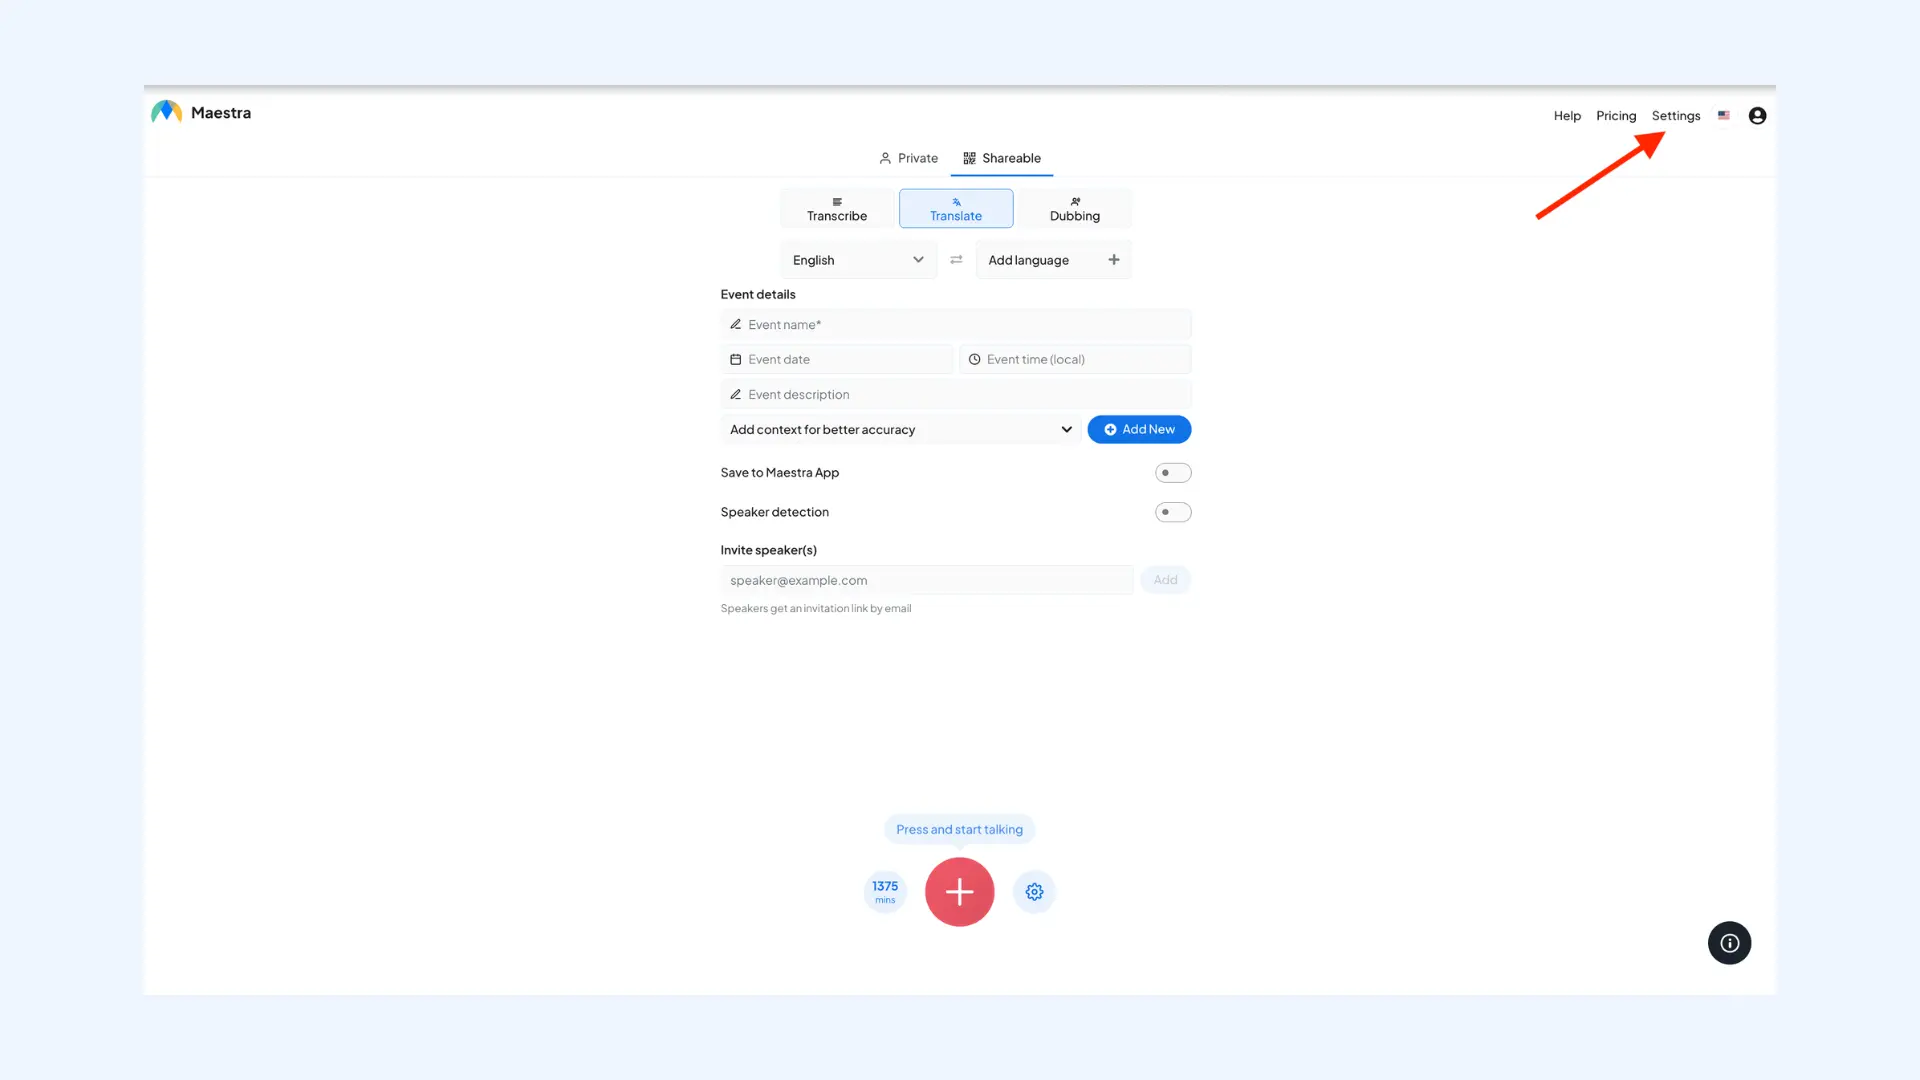Open the Settings menu
This screenshot has width=1920, height=1080.
[x=1675, y=115]
